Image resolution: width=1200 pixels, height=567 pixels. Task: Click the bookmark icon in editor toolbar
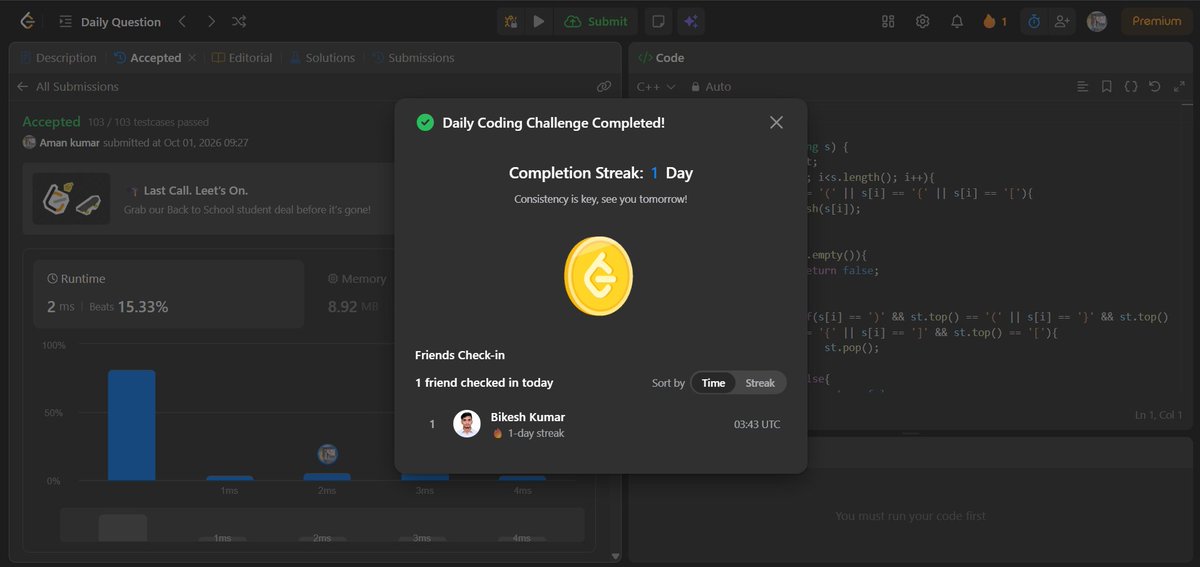tap(1106, 87)
